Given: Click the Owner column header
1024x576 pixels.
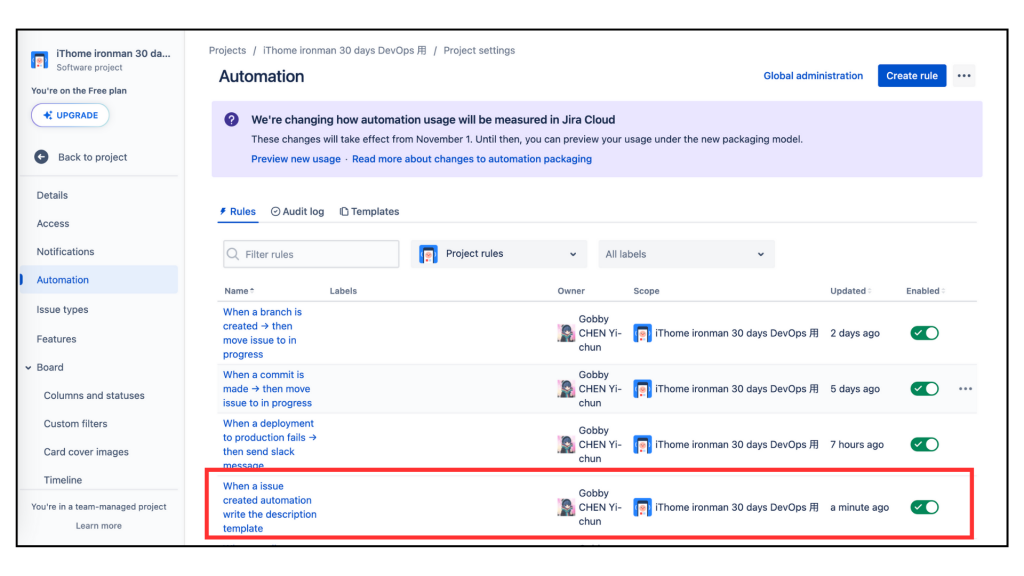Looking at the screenshot, I should (x=571, y=291).
